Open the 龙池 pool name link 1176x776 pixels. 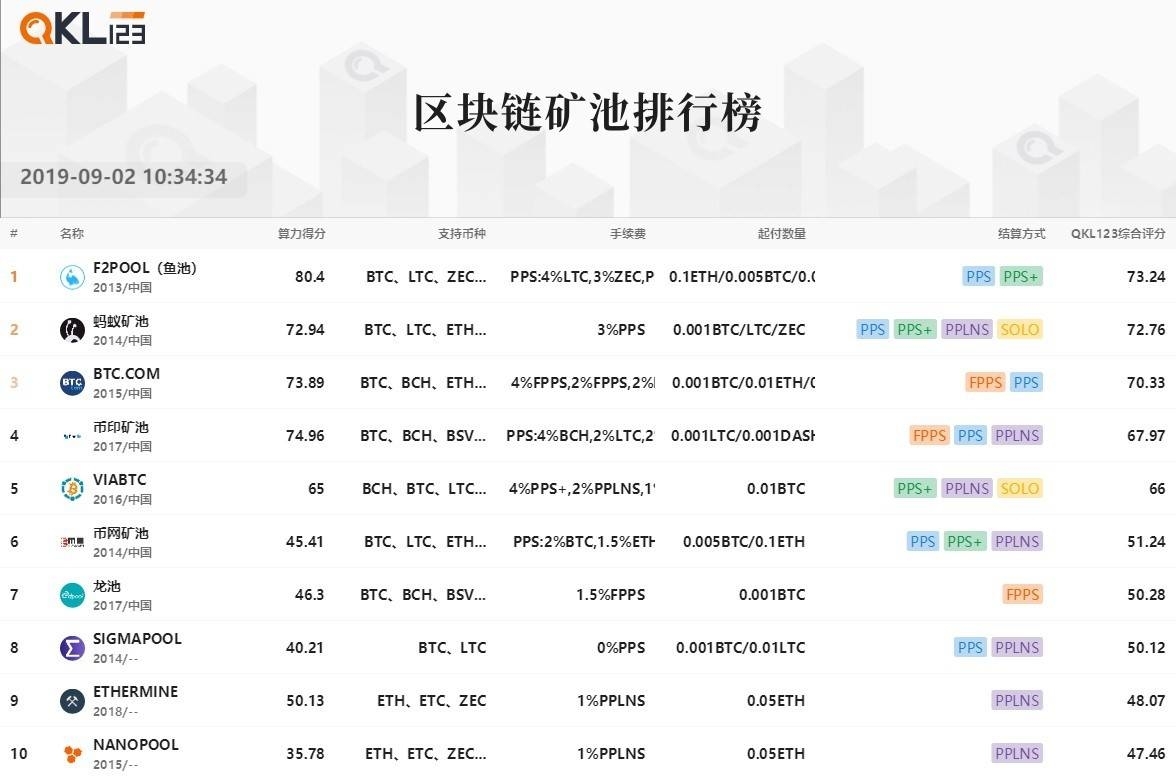(106, 586)
